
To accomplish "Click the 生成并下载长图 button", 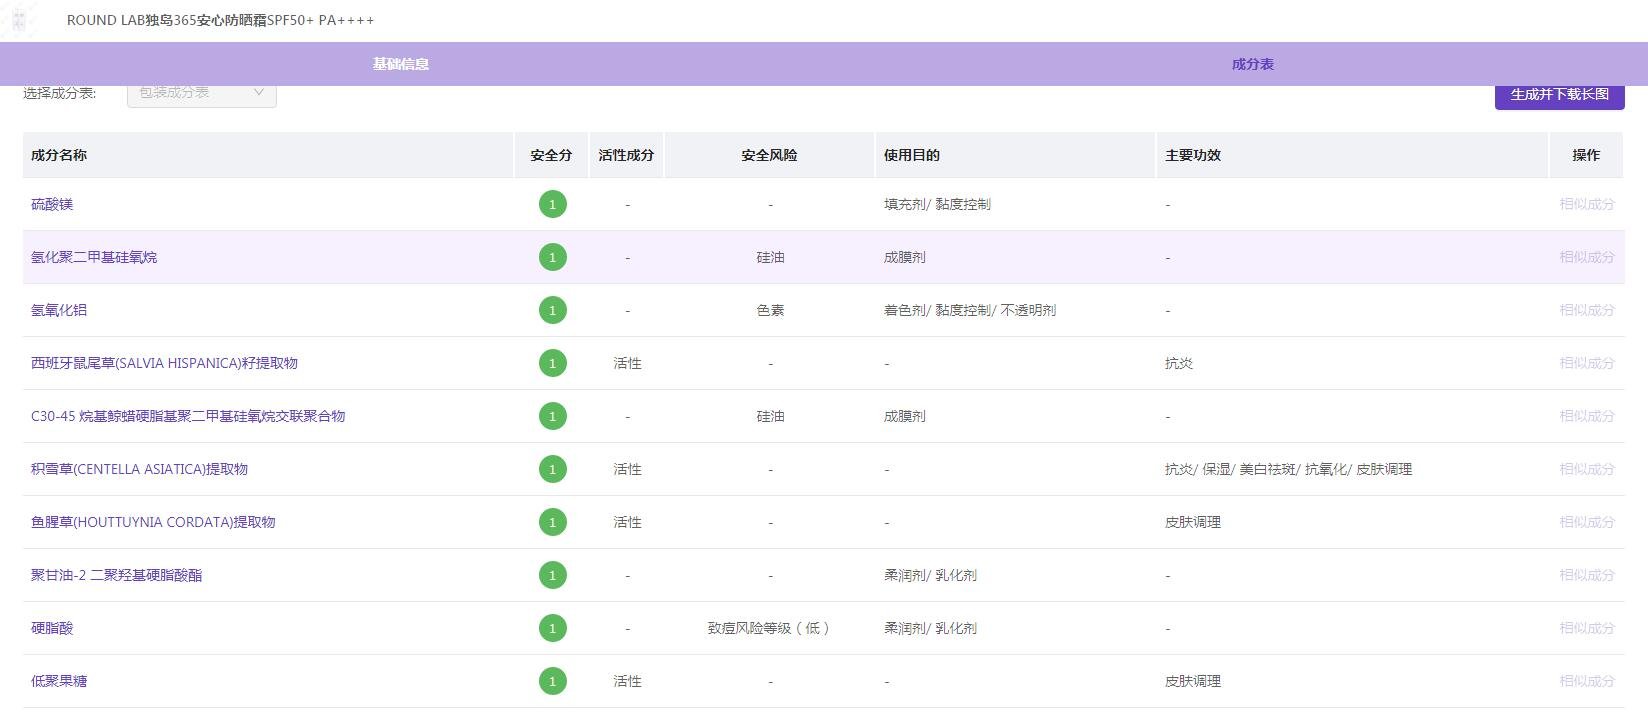I will [x=1559, y=95].
